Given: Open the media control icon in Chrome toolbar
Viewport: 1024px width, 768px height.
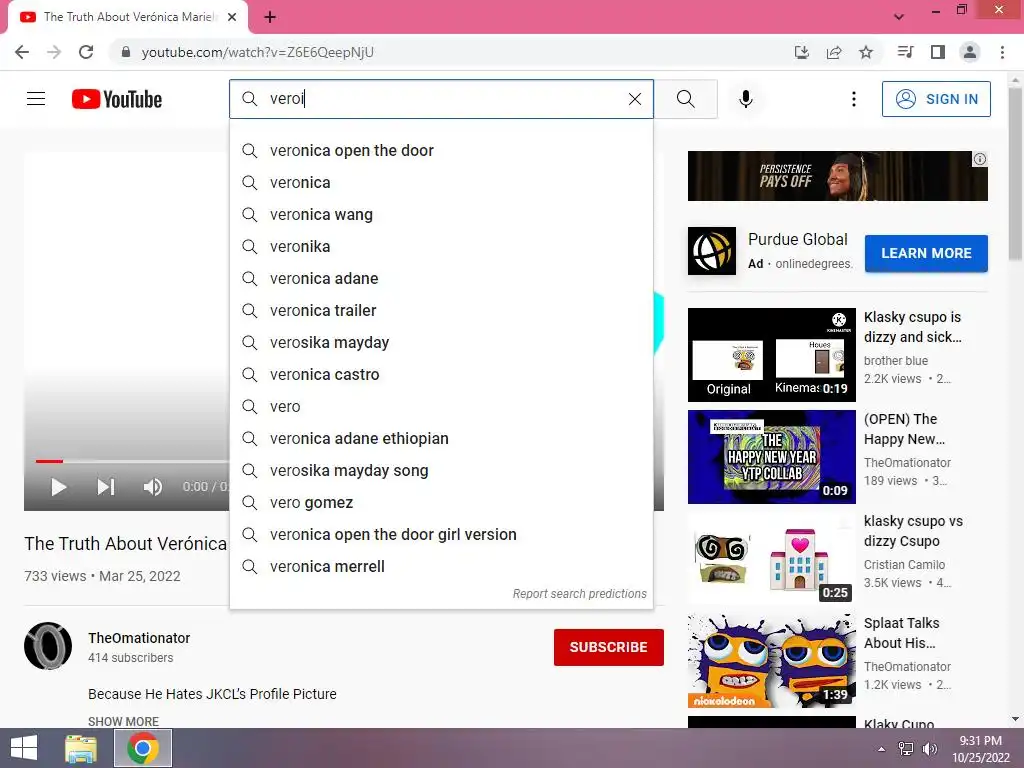Looking at the screenshot, I should tap(905, 52).
